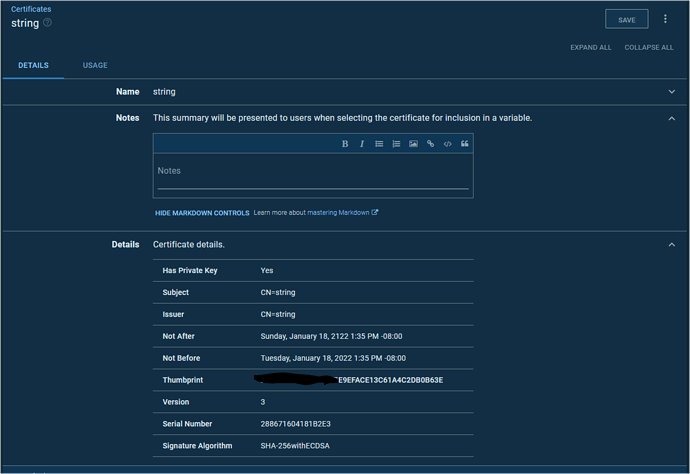This screenshot has width=690, height=474.
Task: Click the code formatting icon
Action: (x=447, y=144)
